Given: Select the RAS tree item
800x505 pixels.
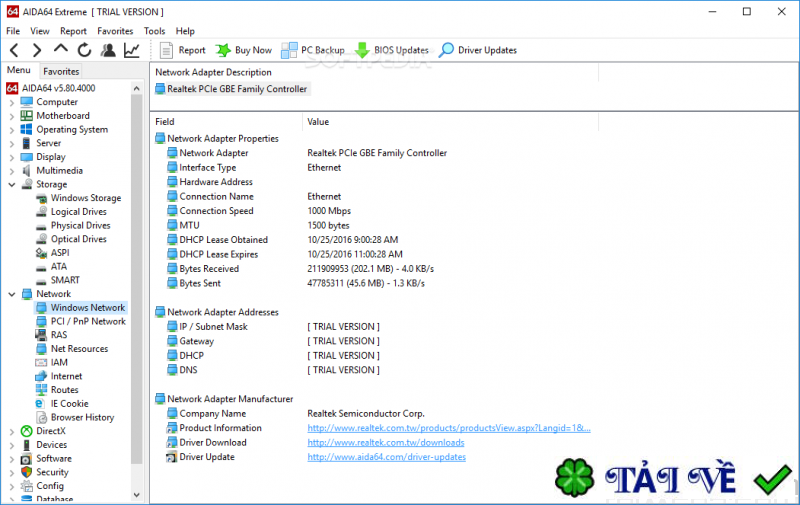Looking at the screenshot, I should [x=52, y=335].
